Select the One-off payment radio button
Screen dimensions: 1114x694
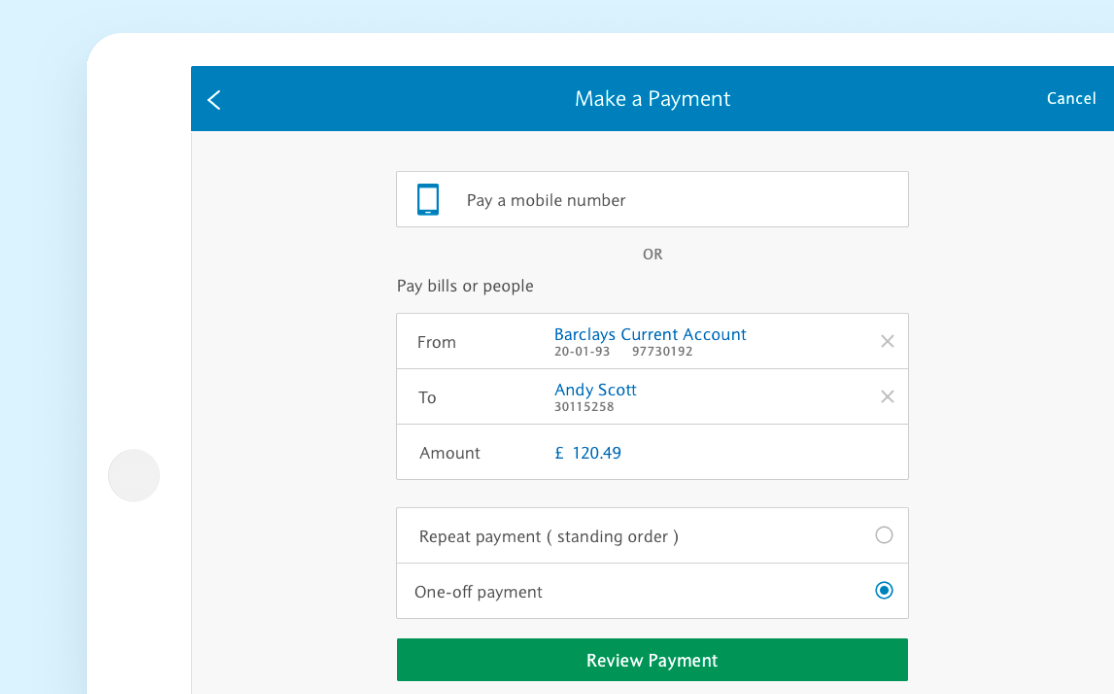pyautogui.click(x=884, y=591)
